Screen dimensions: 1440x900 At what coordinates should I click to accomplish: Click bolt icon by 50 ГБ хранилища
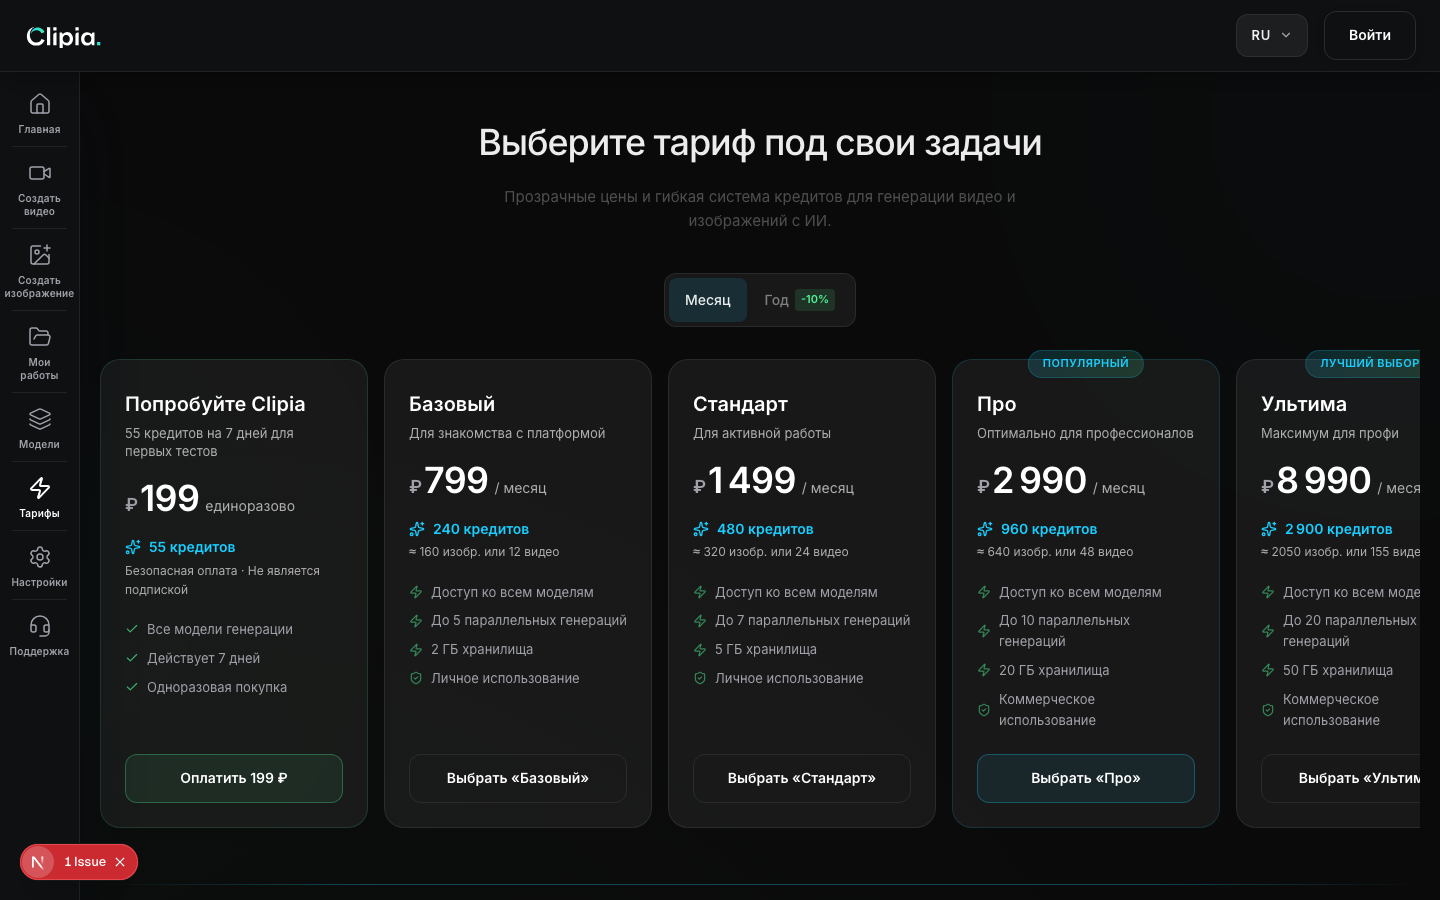1268,670
